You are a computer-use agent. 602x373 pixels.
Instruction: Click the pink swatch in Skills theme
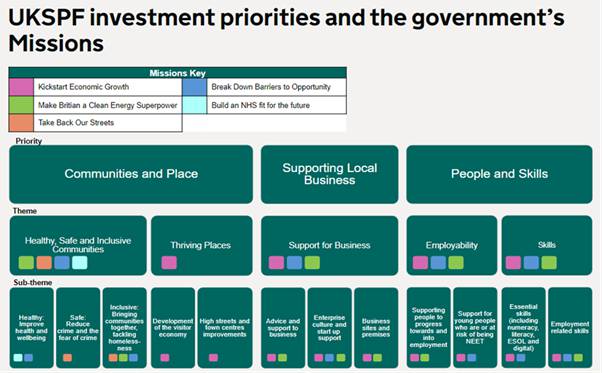click(x=513, y=263)
